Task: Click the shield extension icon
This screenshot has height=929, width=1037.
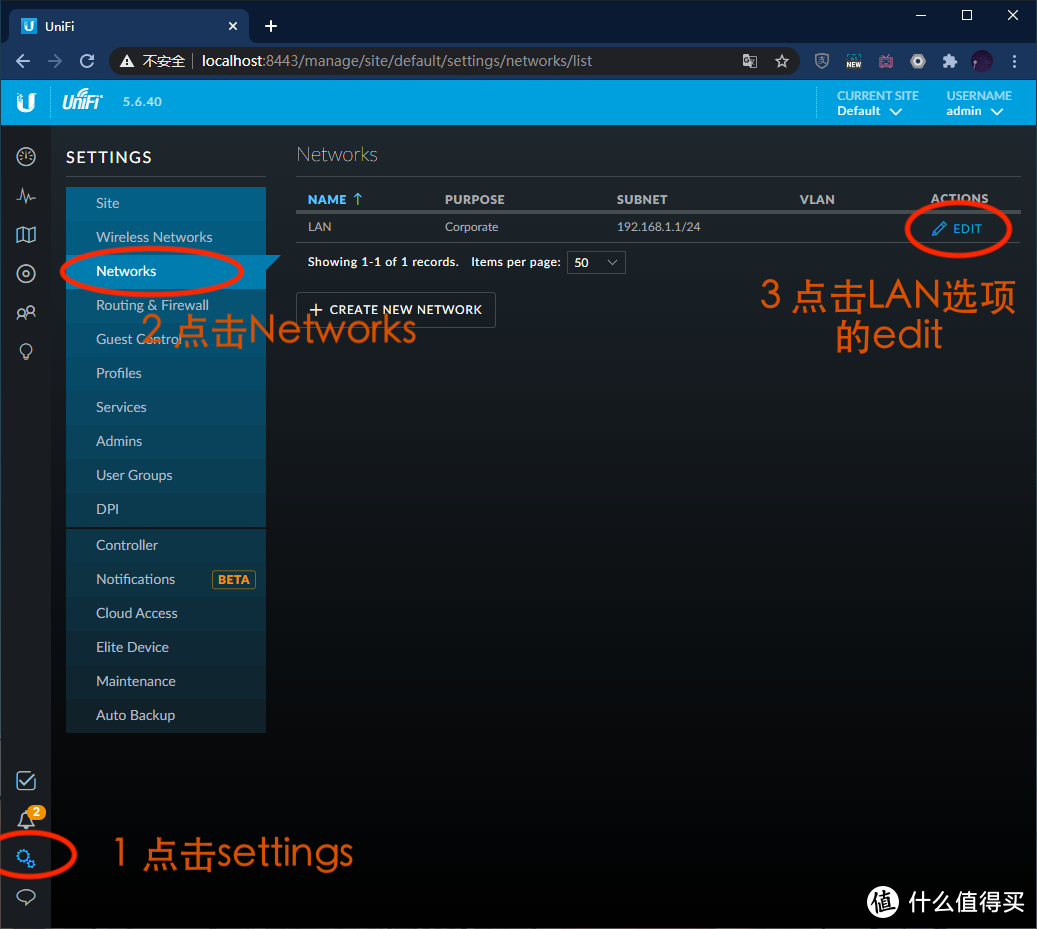Action: pyautogui.click(x=821, y=61)
